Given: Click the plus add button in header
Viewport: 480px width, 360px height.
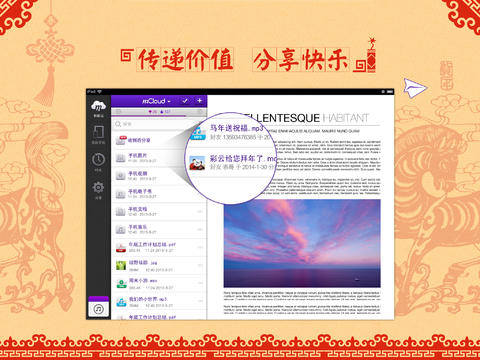Looking at the screenshot, I should point(199,100).
